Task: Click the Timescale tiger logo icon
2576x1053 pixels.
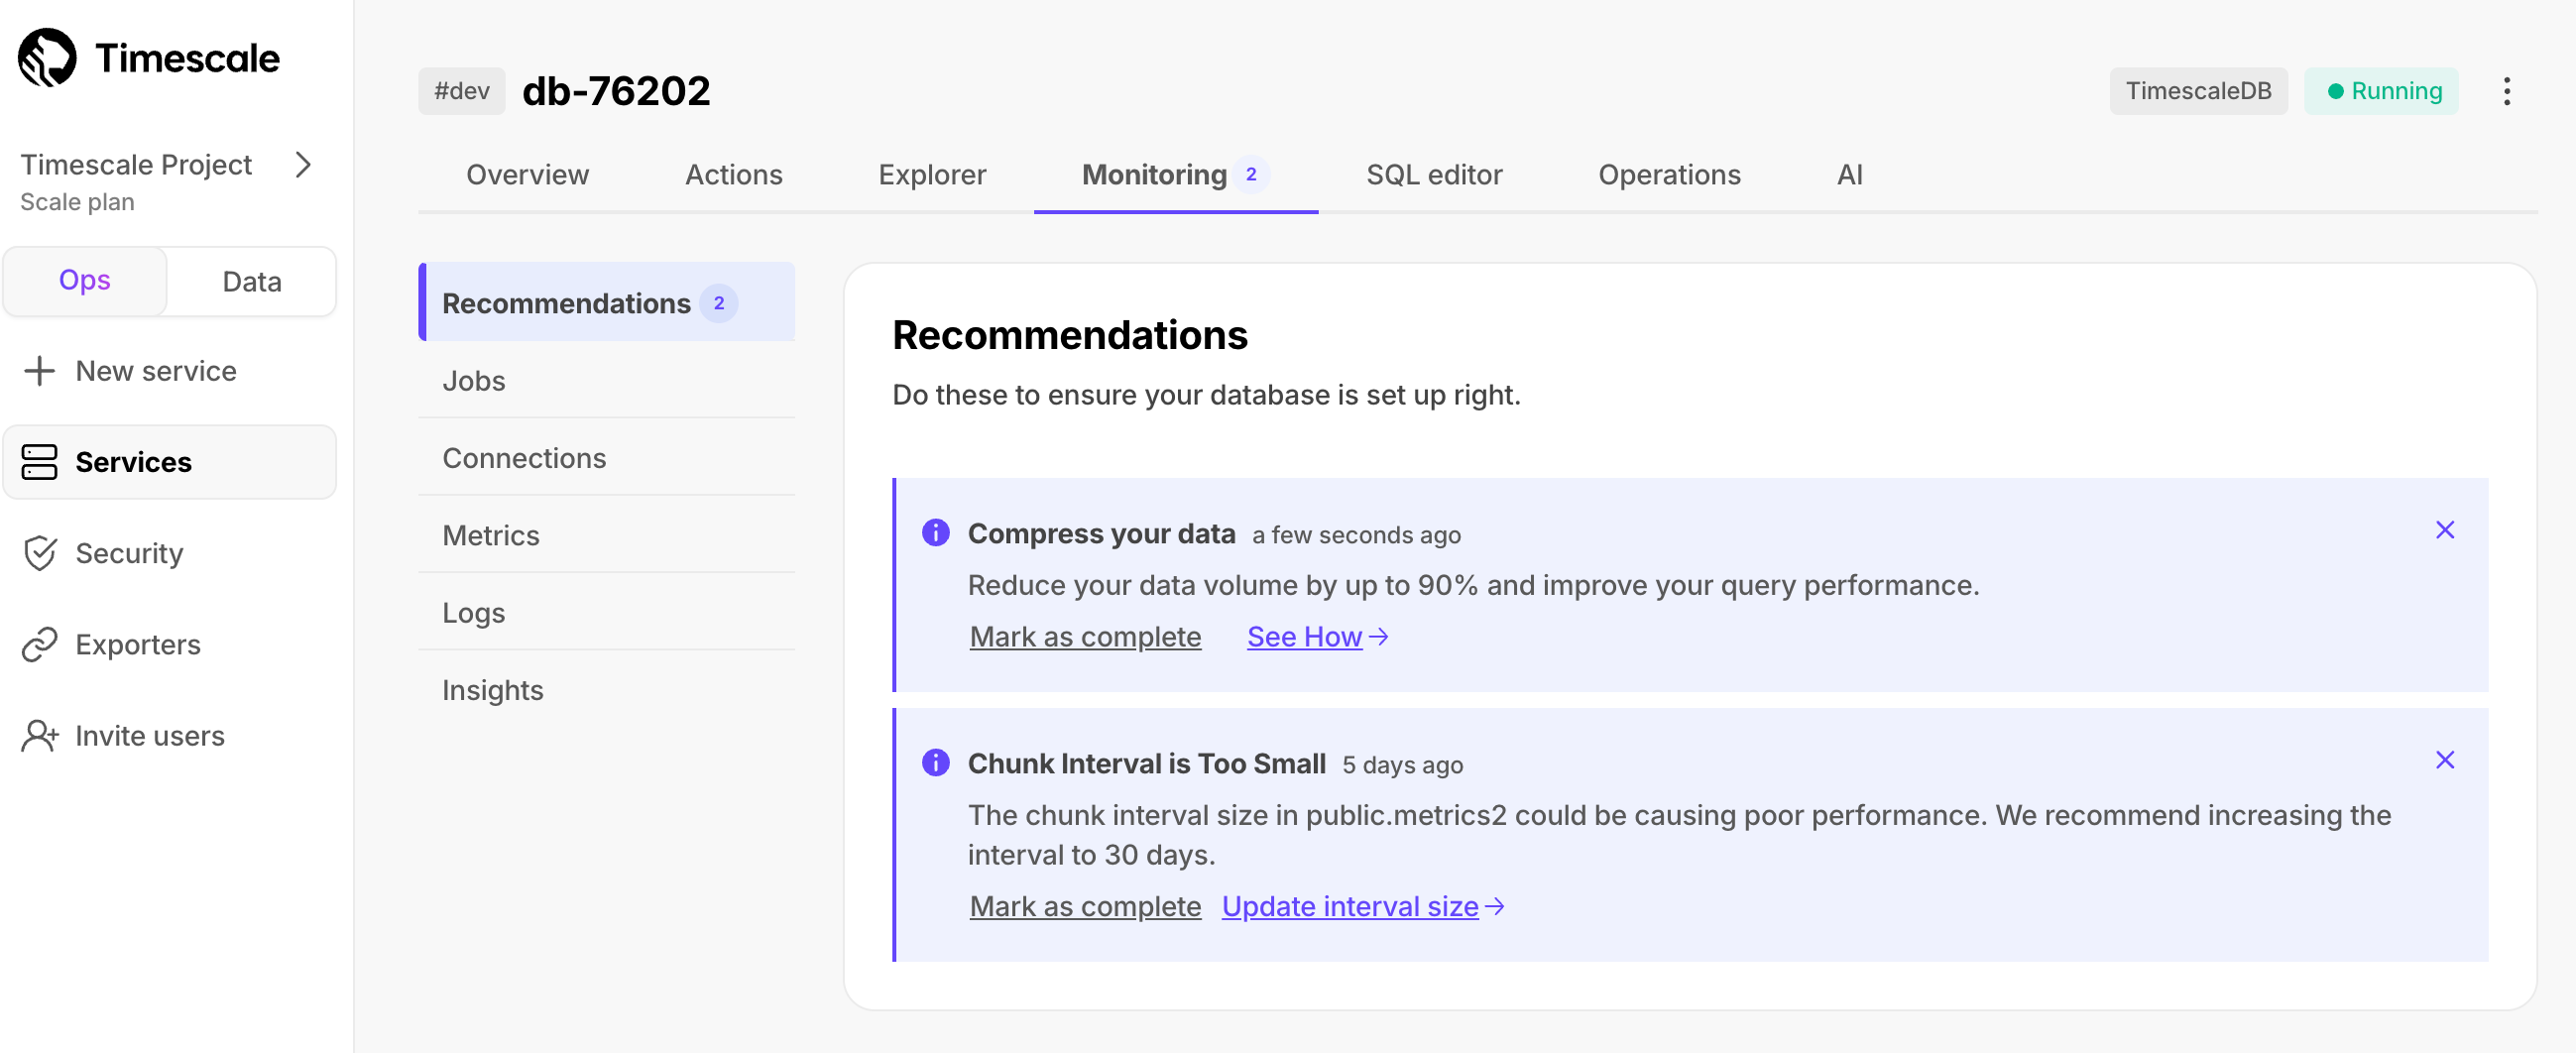Action: [47, 58]
